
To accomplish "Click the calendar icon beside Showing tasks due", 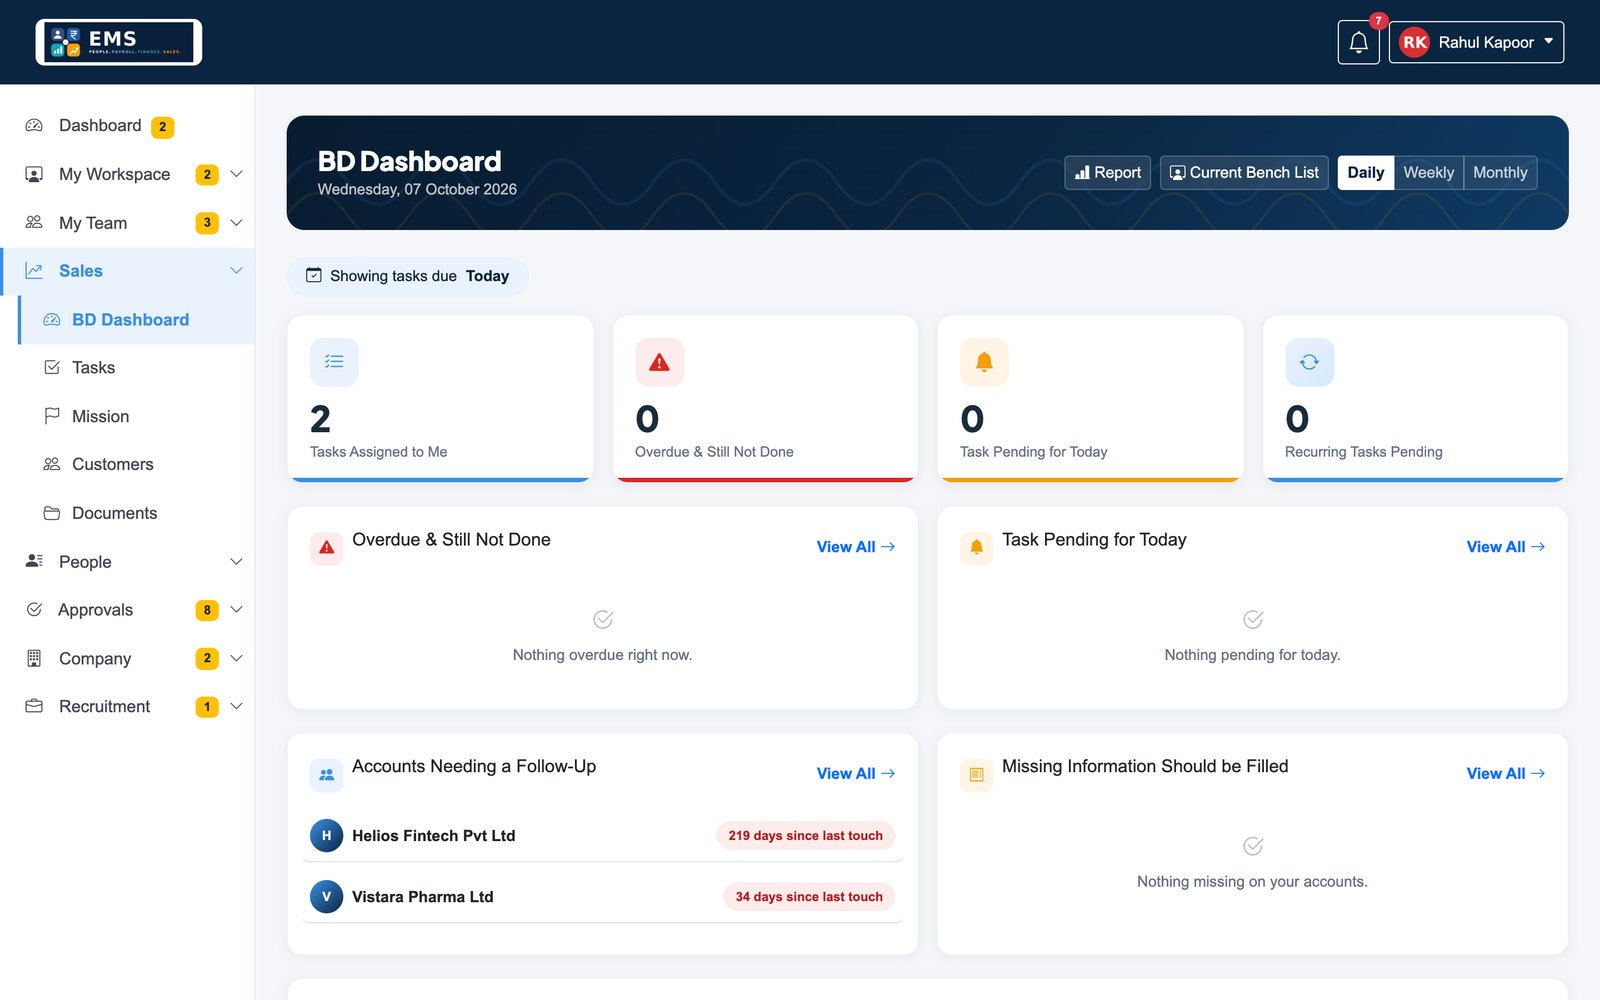I will 313,275.
